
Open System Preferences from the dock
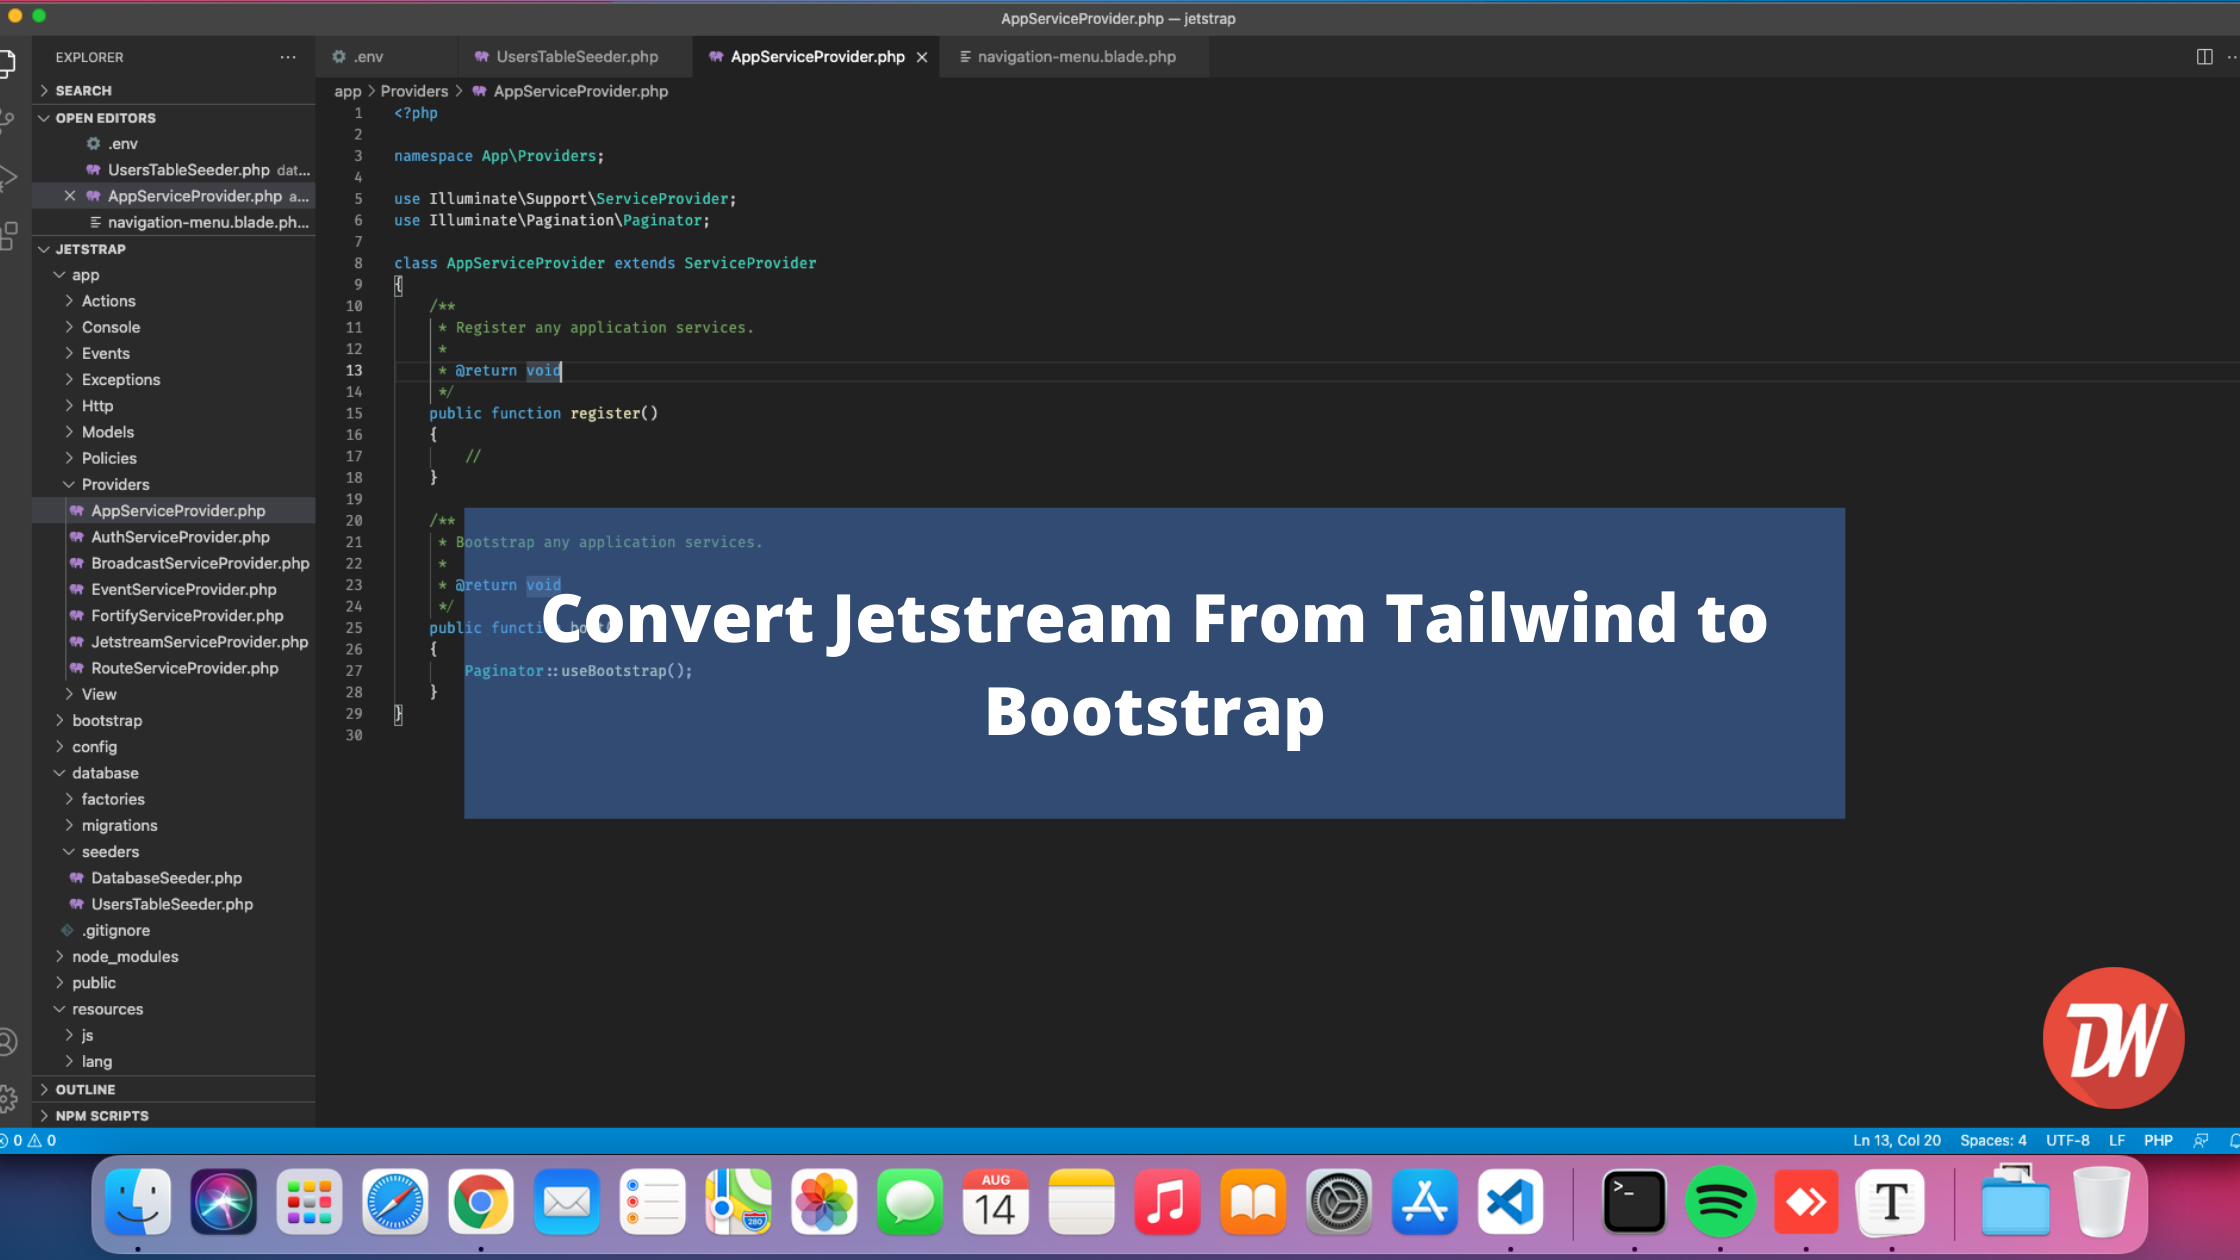point(1339,1201)
